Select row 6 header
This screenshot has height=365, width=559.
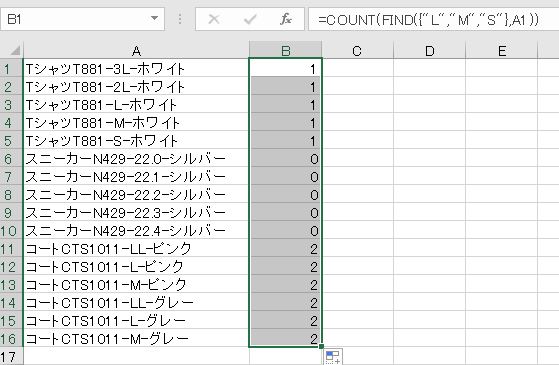pyautogui.click(x=11, y=158)
